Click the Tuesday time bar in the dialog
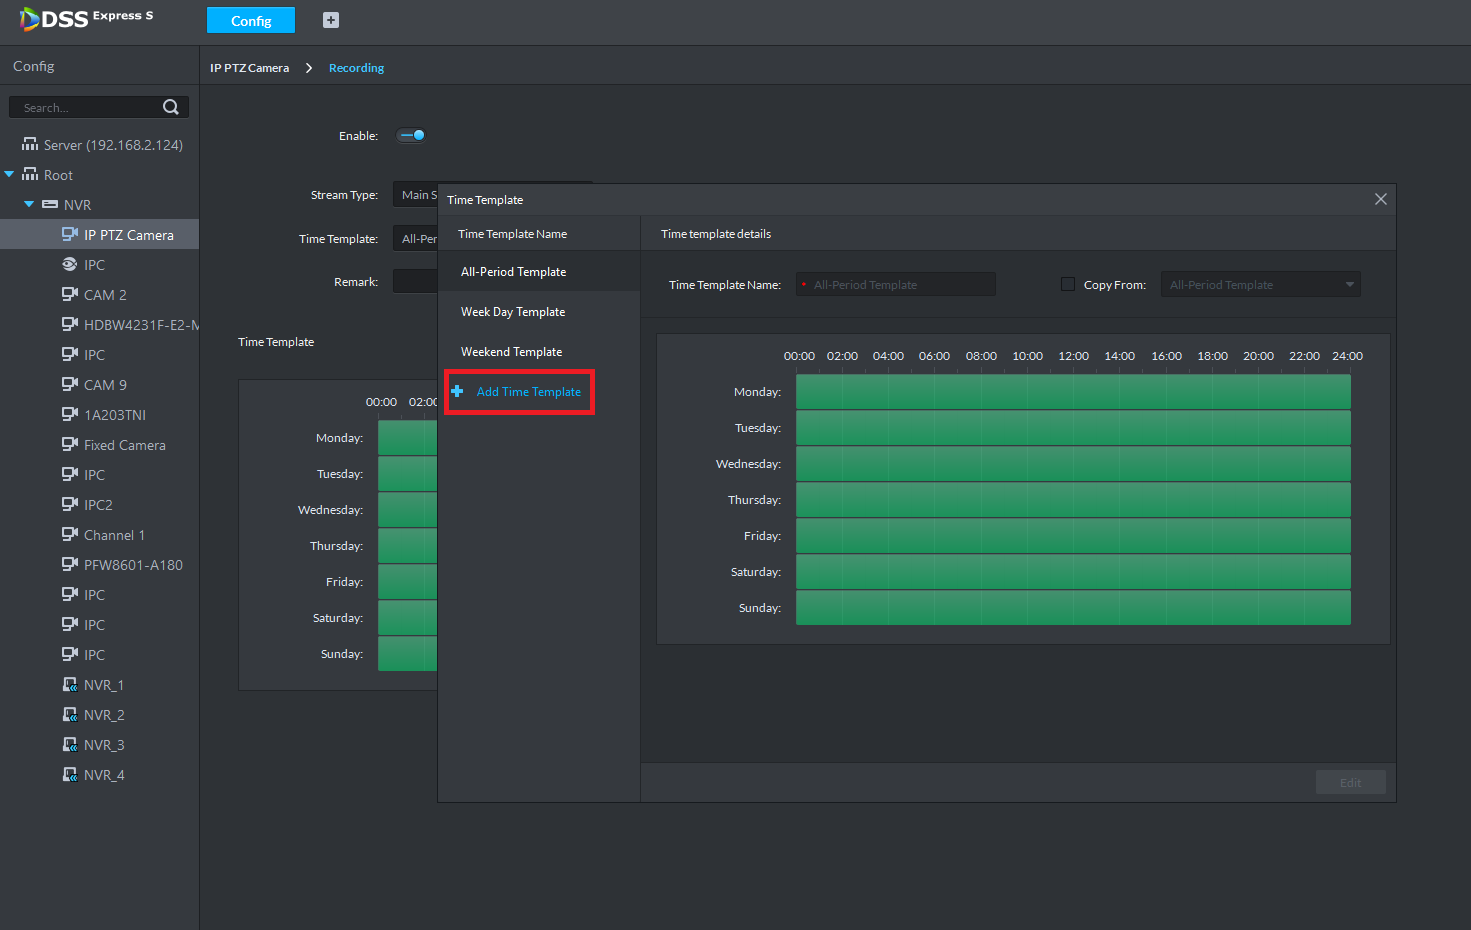This screenshot has height=930, width=1471. pyautogui.click(x=1073, y=428)
